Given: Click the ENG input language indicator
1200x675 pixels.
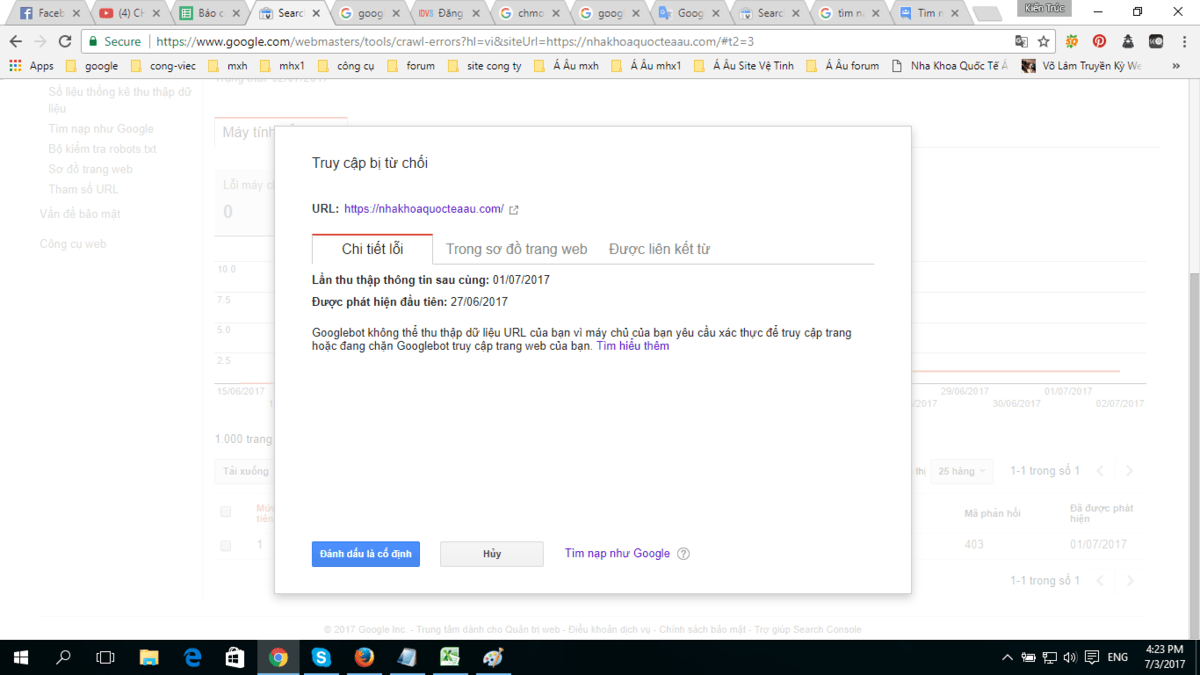Looking at the screenshot, I should pyautogui.click(x=1118, y=657).
